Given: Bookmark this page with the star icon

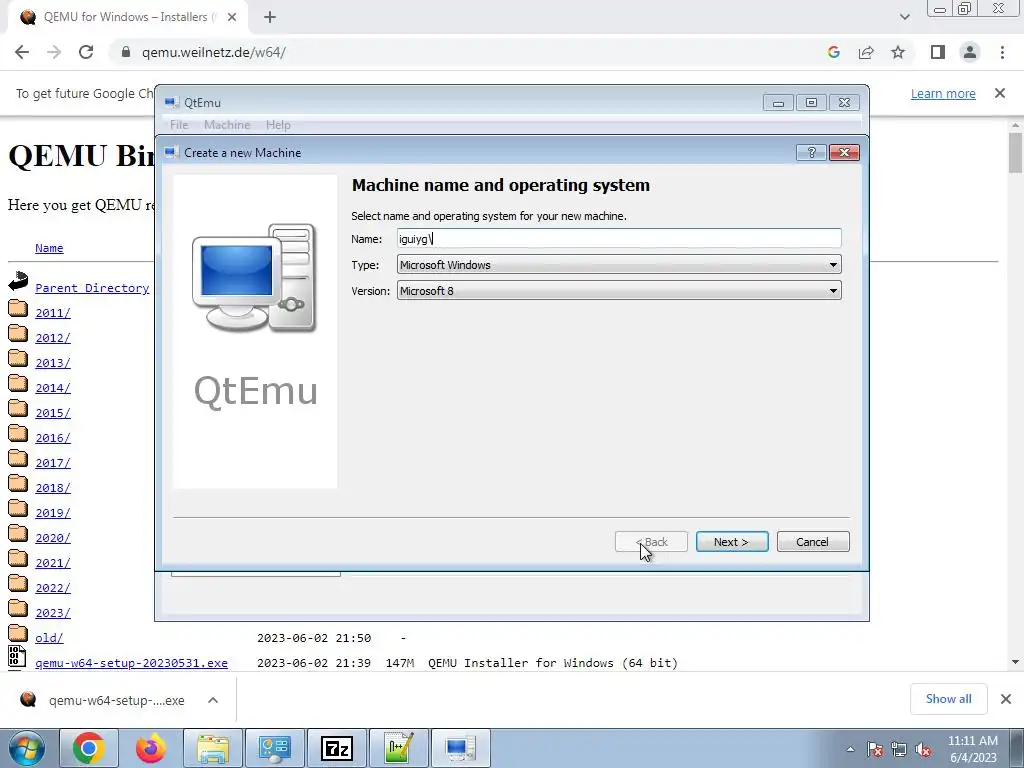Looking at the screenshot, I should pos(898,52).
